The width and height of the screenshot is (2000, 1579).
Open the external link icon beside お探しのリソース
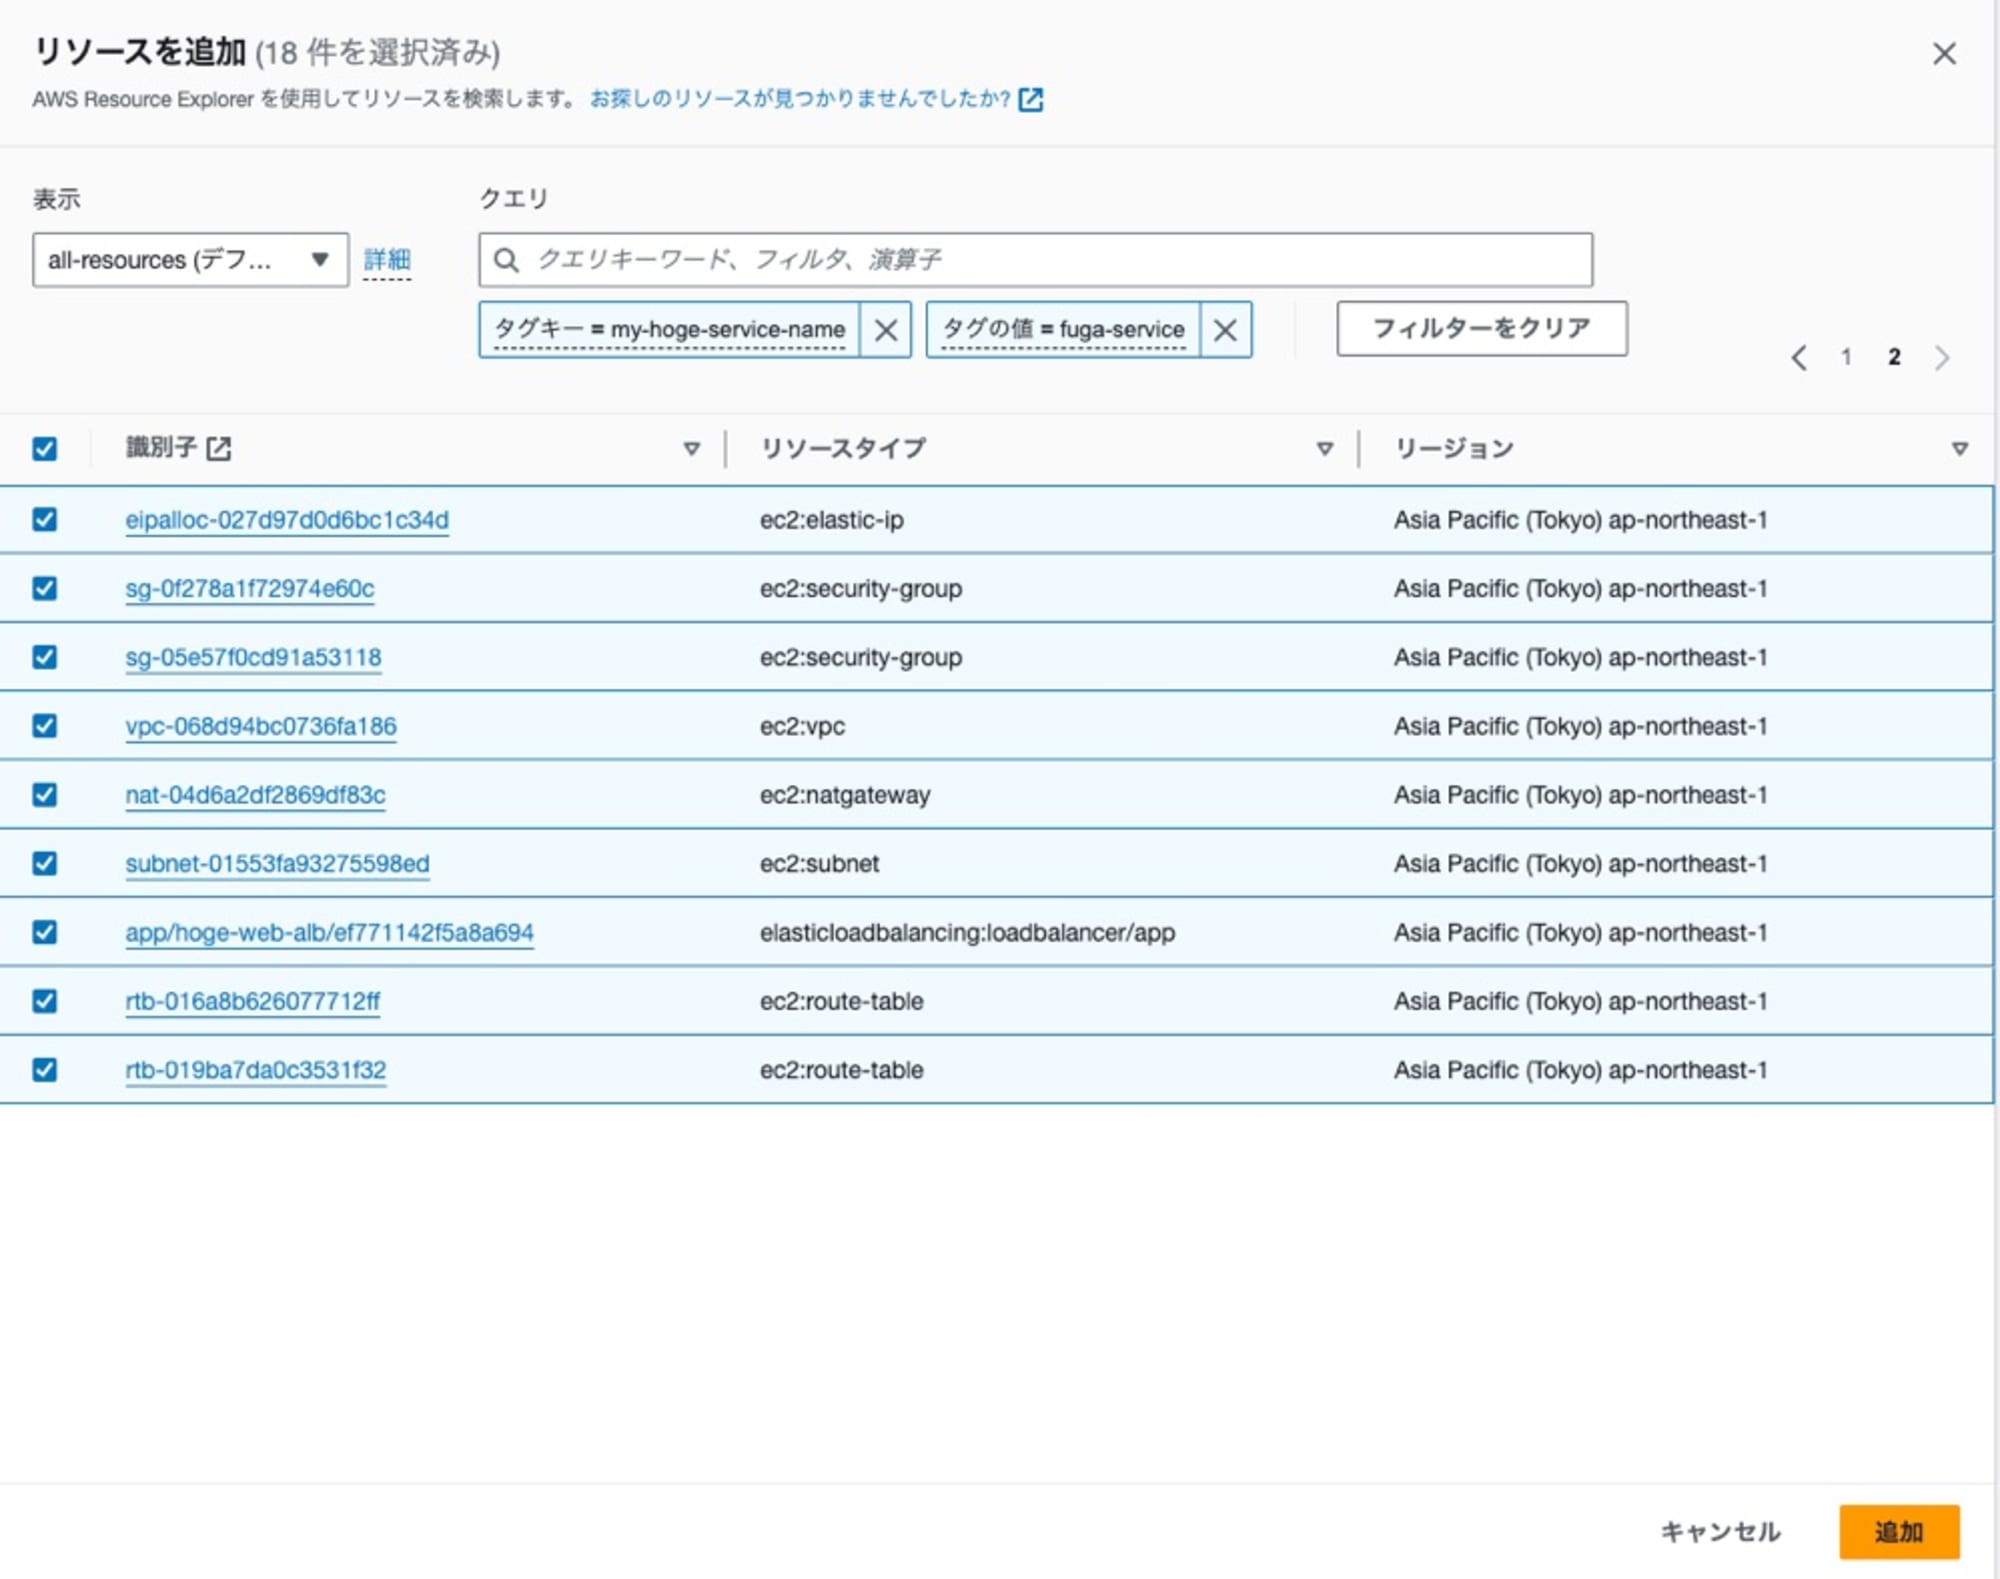(1030, 99)
